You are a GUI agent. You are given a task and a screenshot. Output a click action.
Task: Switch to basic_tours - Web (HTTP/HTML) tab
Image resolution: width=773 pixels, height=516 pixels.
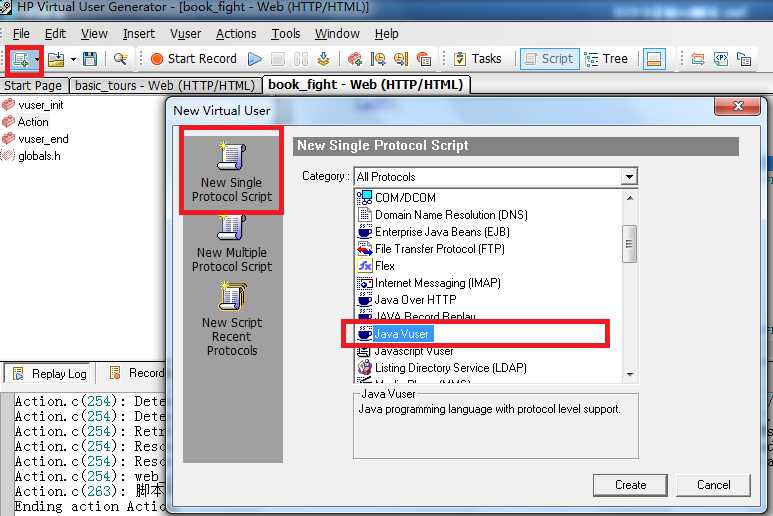(165, 86)
